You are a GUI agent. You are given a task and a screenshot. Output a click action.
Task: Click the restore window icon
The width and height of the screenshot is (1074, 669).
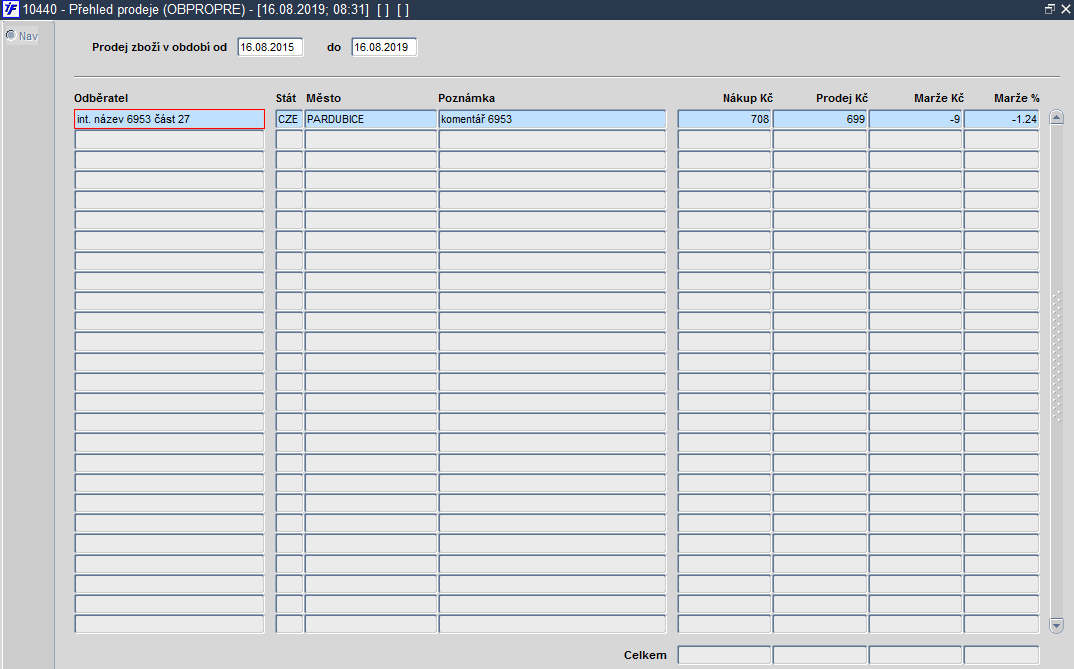coord(1049,10)
